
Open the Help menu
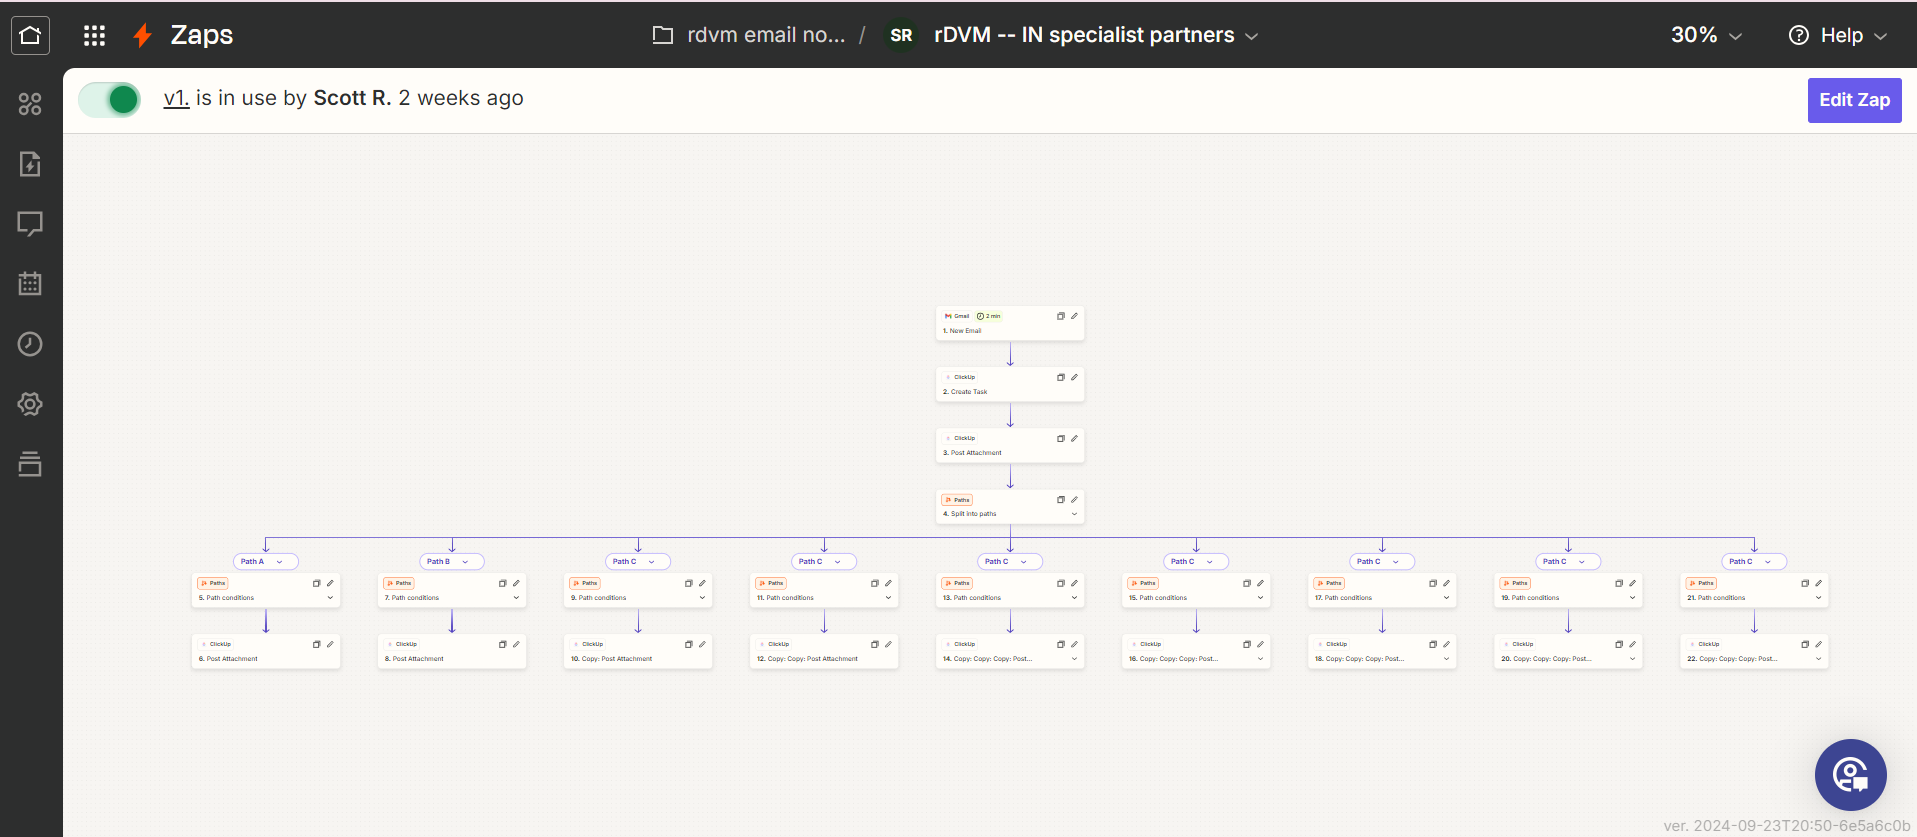pos(1838,35)
